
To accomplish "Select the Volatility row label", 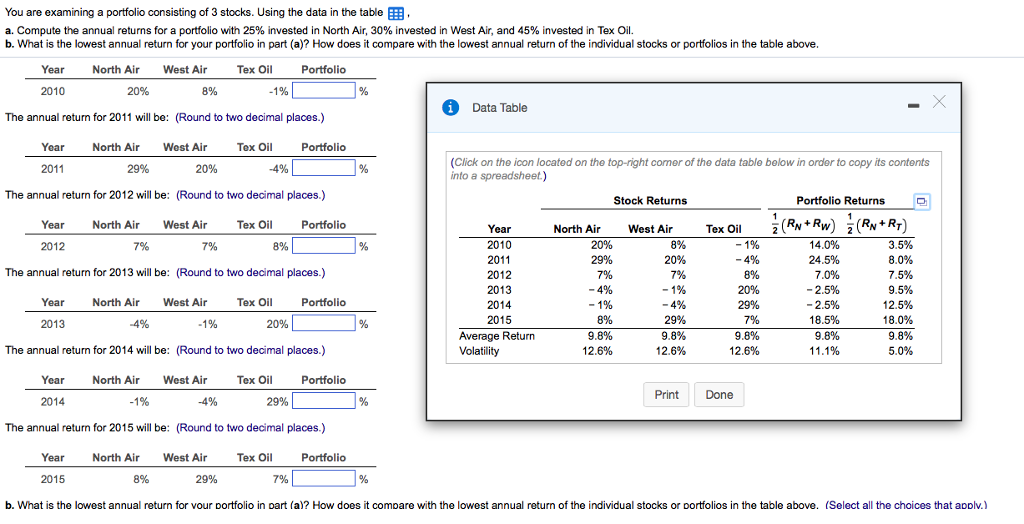I will [x=479, y=351].
